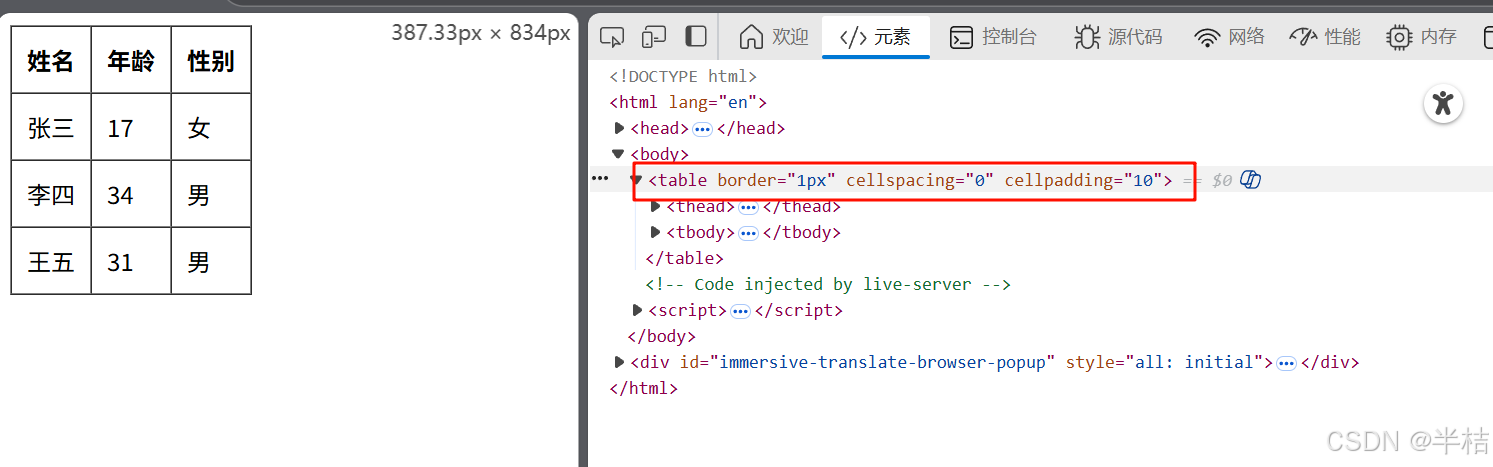
Task: Expand the tbody element arrow
Action: [656, 232]
